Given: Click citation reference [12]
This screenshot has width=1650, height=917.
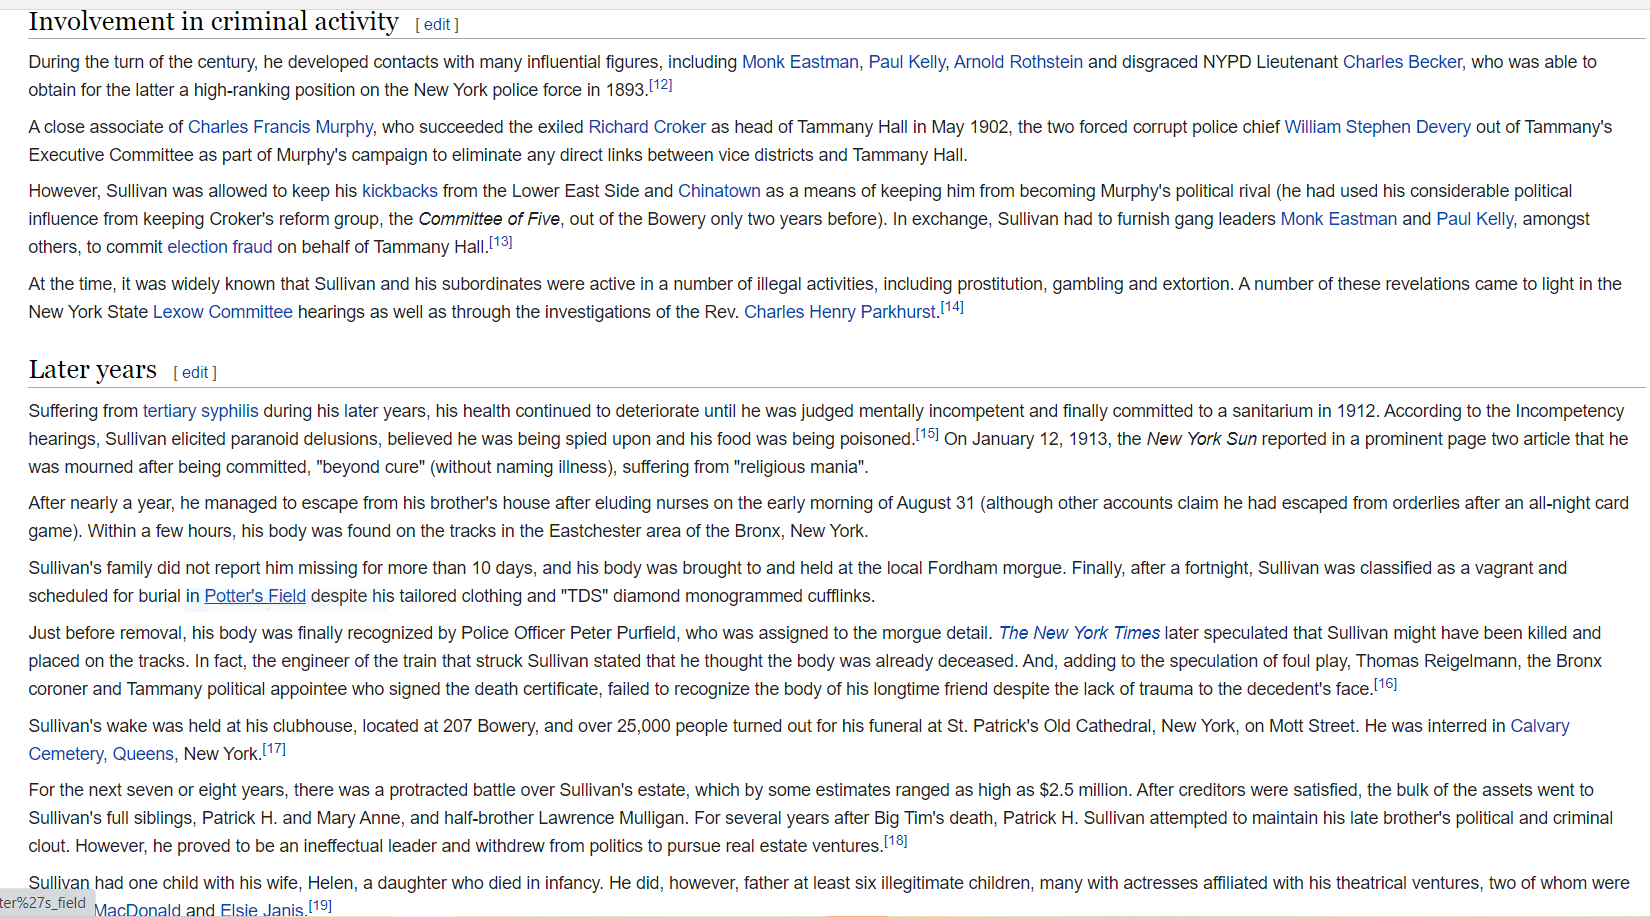Looking at the screenshot, I should 660,85.
